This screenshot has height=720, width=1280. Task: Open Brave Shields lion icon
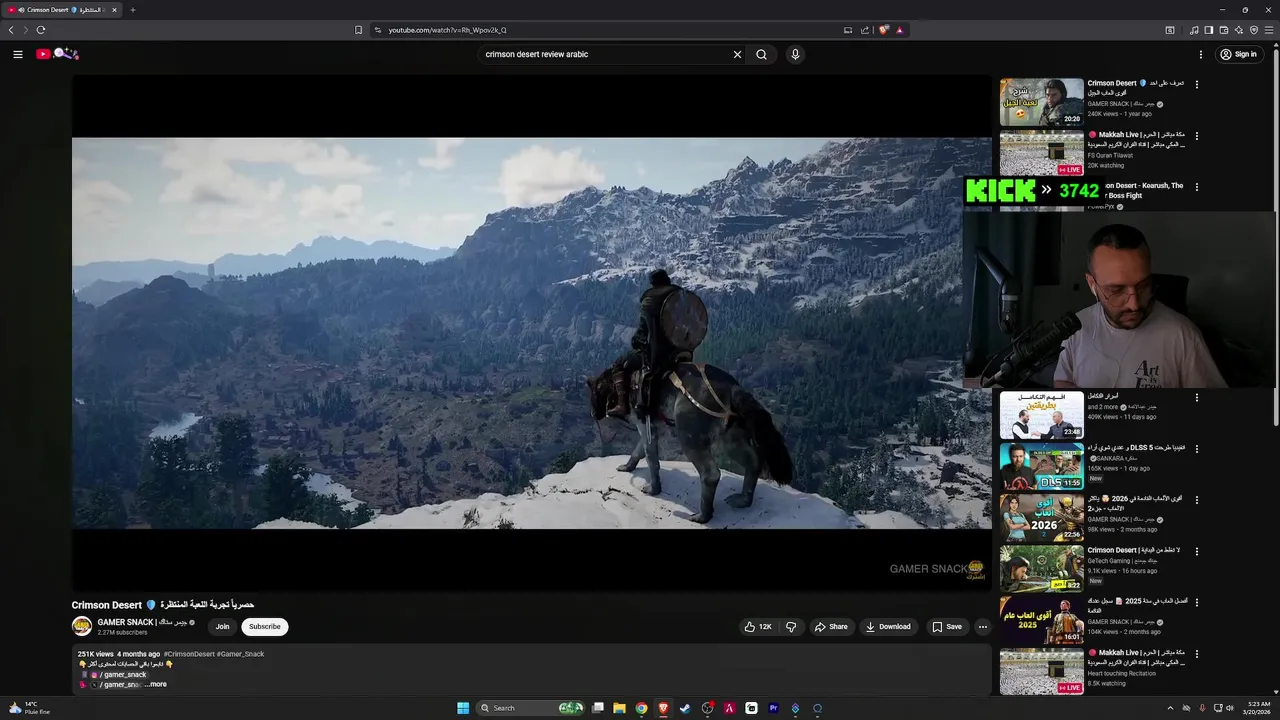[x=884, y=30]
